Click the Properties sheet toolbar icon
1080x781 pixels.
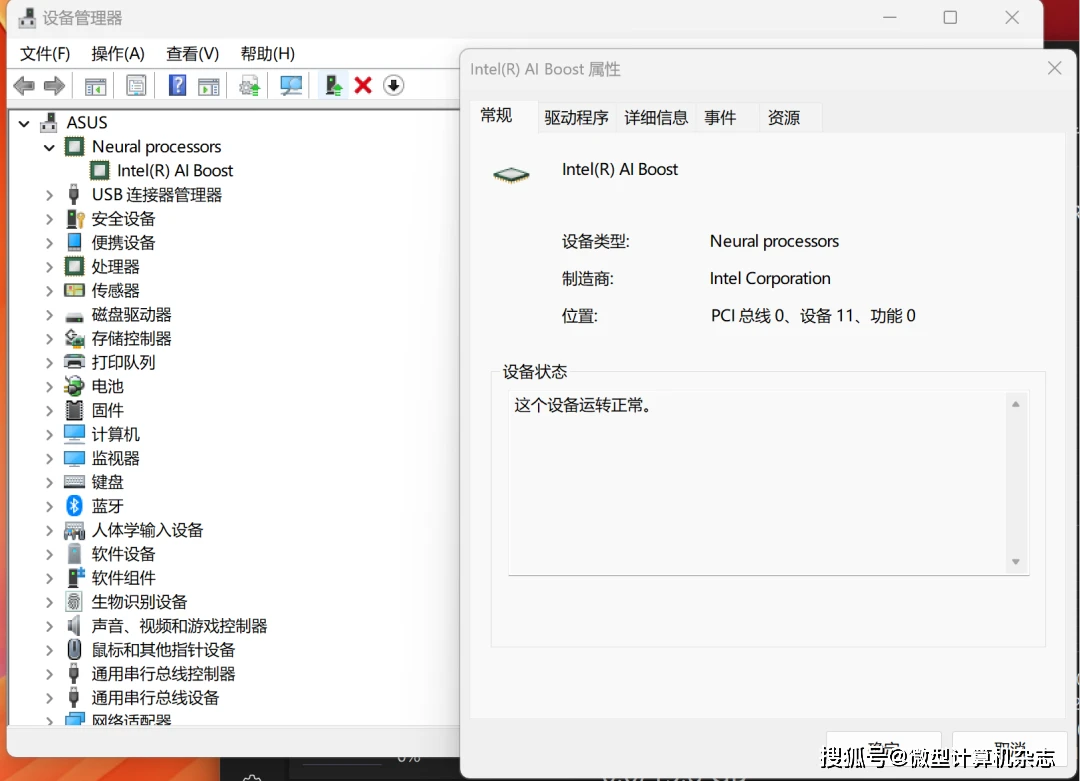[x=136, y=86]
